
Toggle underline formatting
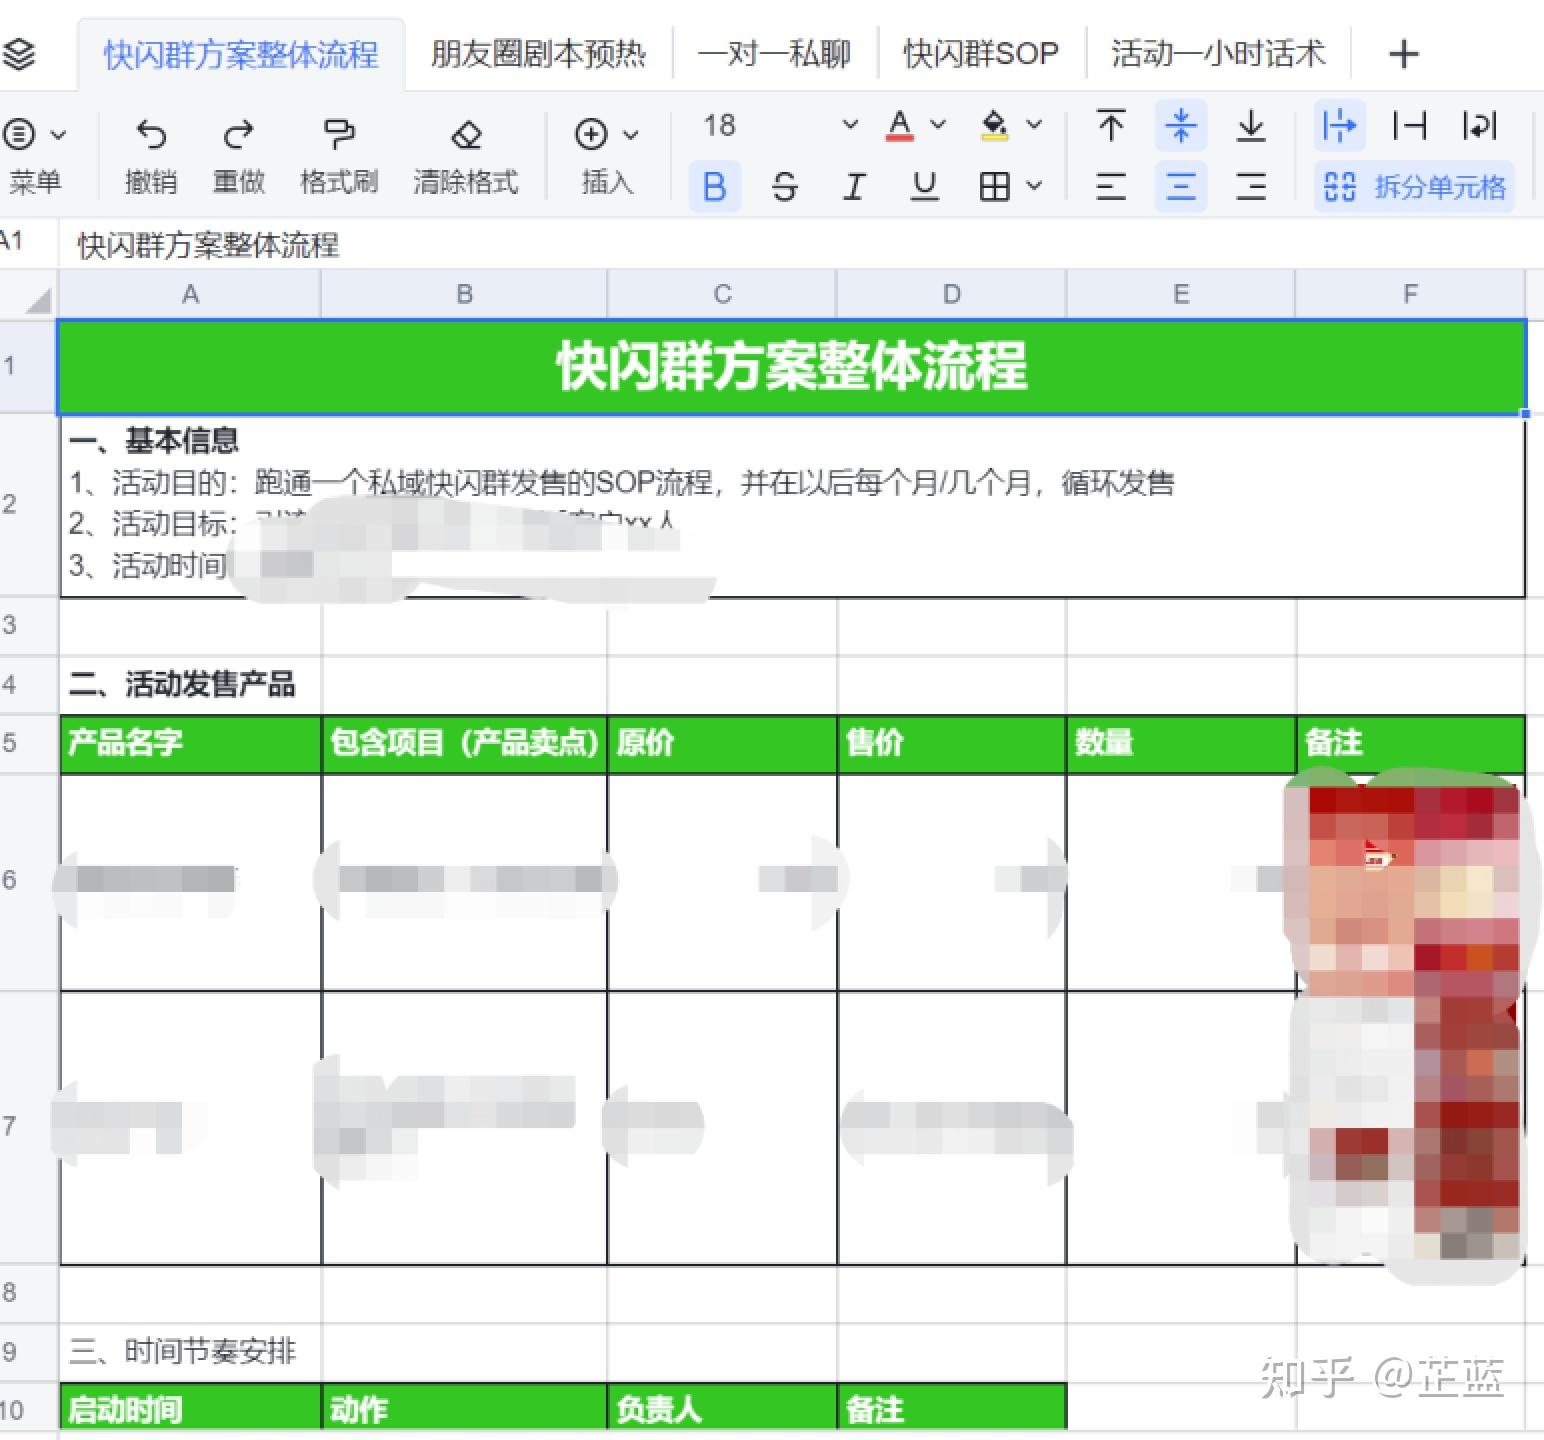925,187
